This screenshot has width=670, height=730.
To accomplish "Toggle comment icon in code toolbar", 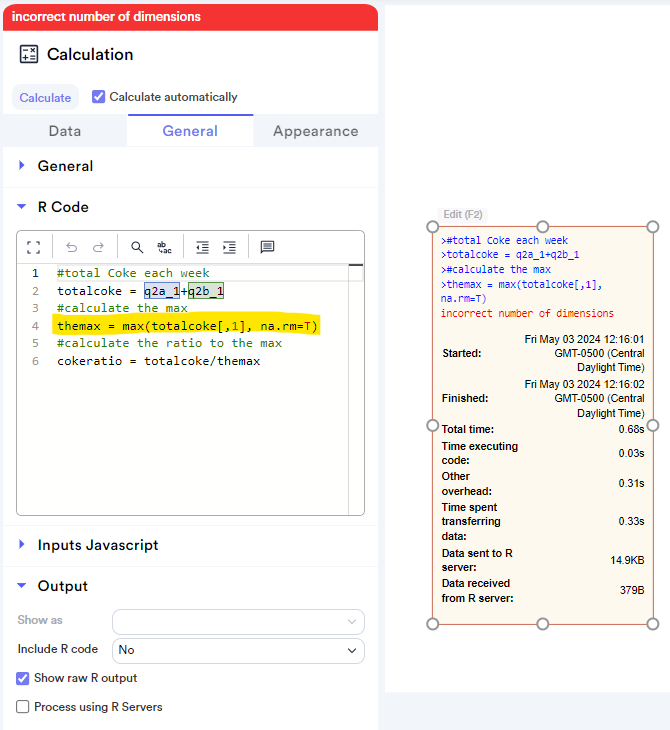I will pos(267,247).
